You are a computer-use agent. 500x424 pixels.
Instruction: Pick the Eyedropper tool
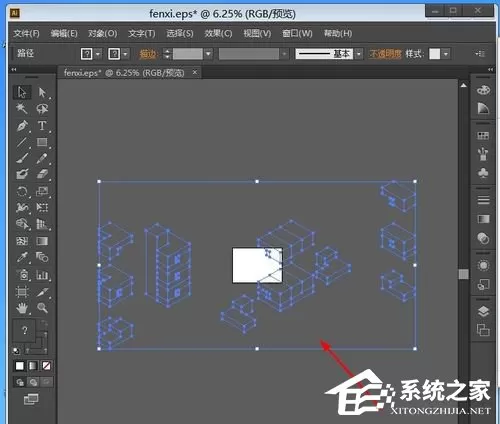(x=22, y=257)
